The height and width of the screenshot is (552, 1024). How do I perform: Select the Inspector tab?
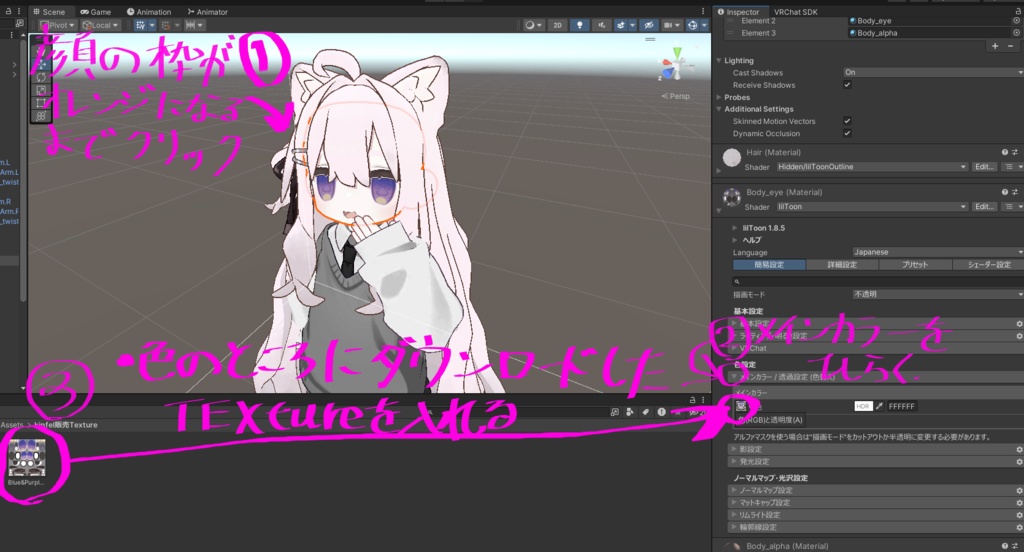pos(739,12)
